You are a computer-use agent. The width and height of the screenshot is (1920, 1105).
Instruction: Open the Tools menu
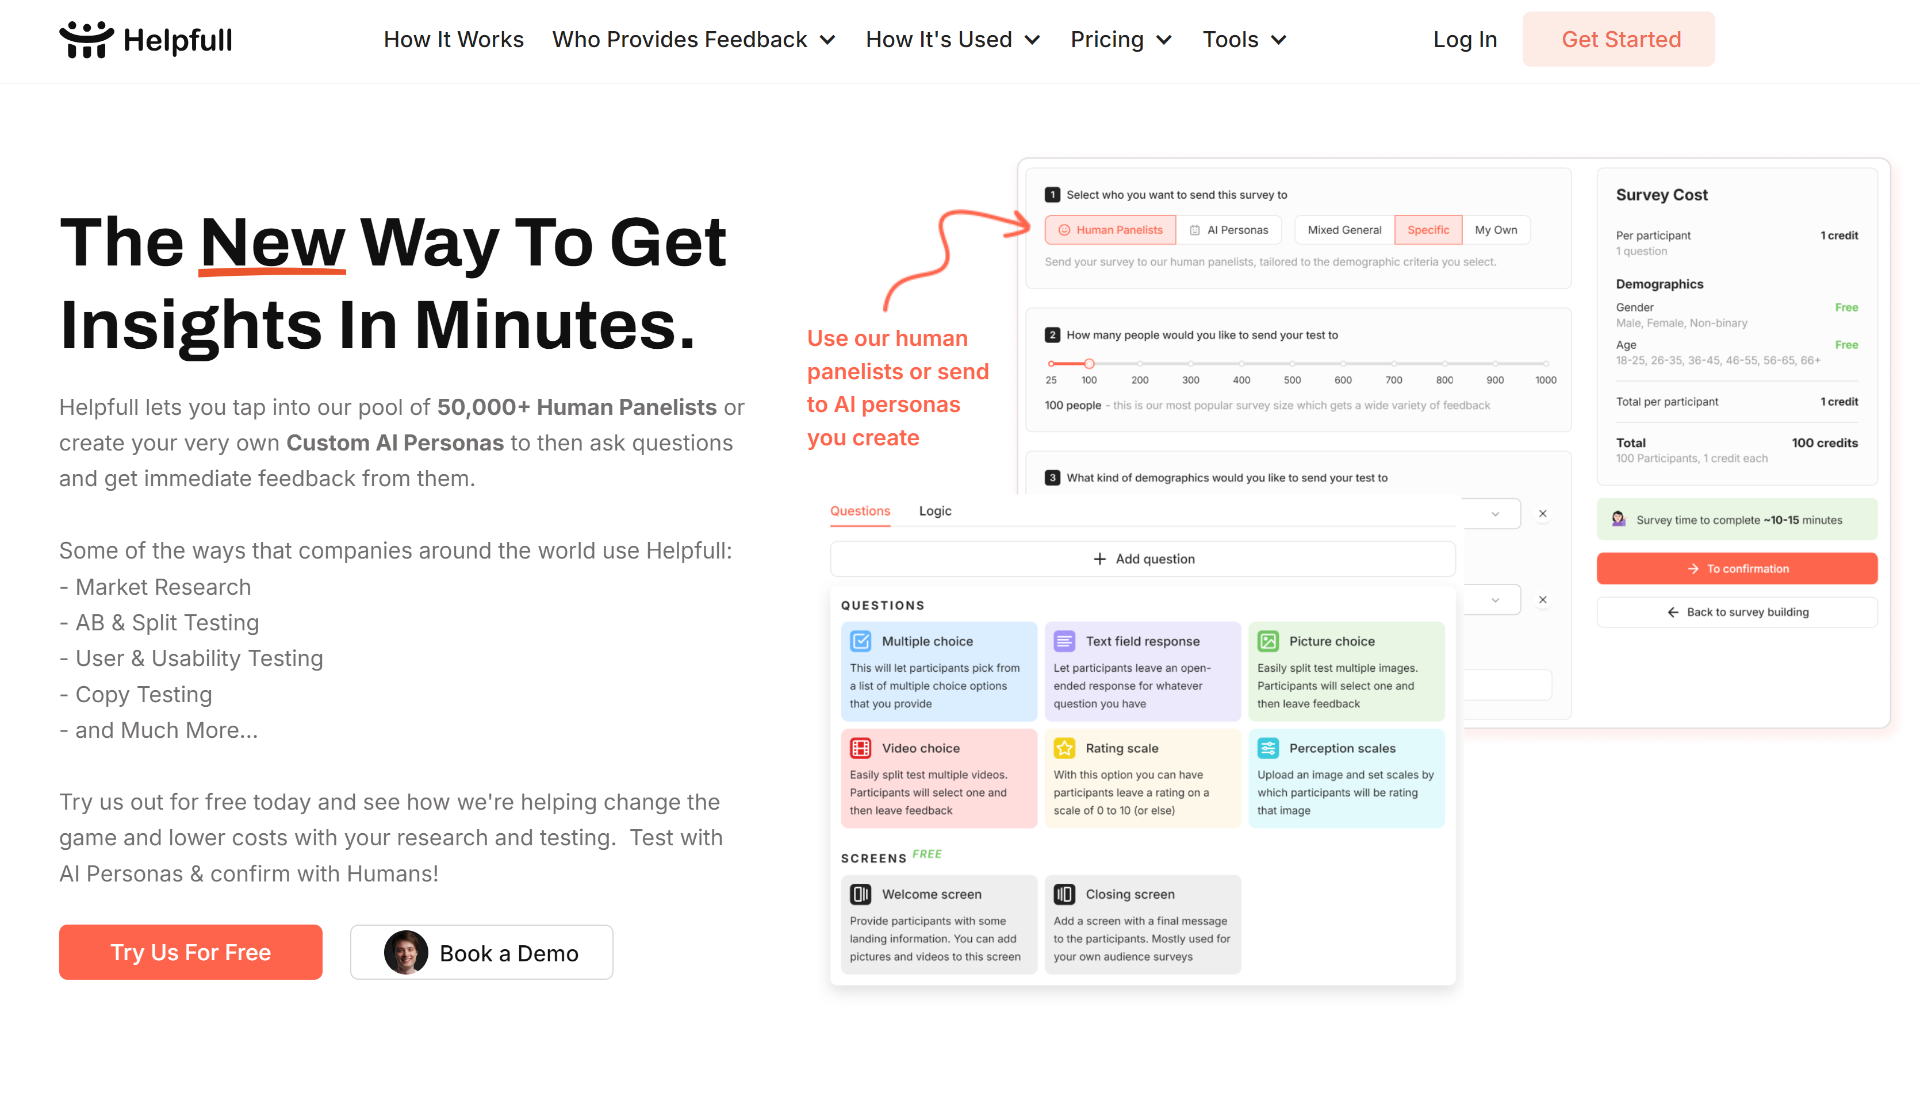(1245, 40)
